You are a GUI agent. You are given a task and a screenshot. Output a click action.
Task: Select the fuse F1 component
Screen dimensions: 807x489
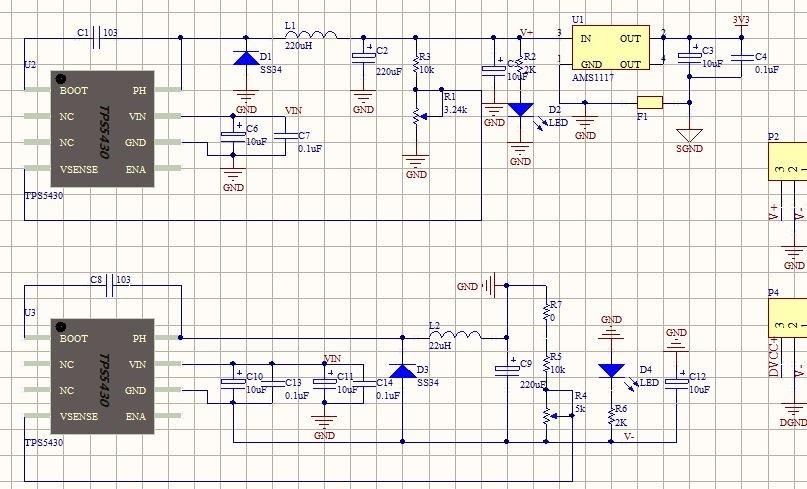coord(650,102)
